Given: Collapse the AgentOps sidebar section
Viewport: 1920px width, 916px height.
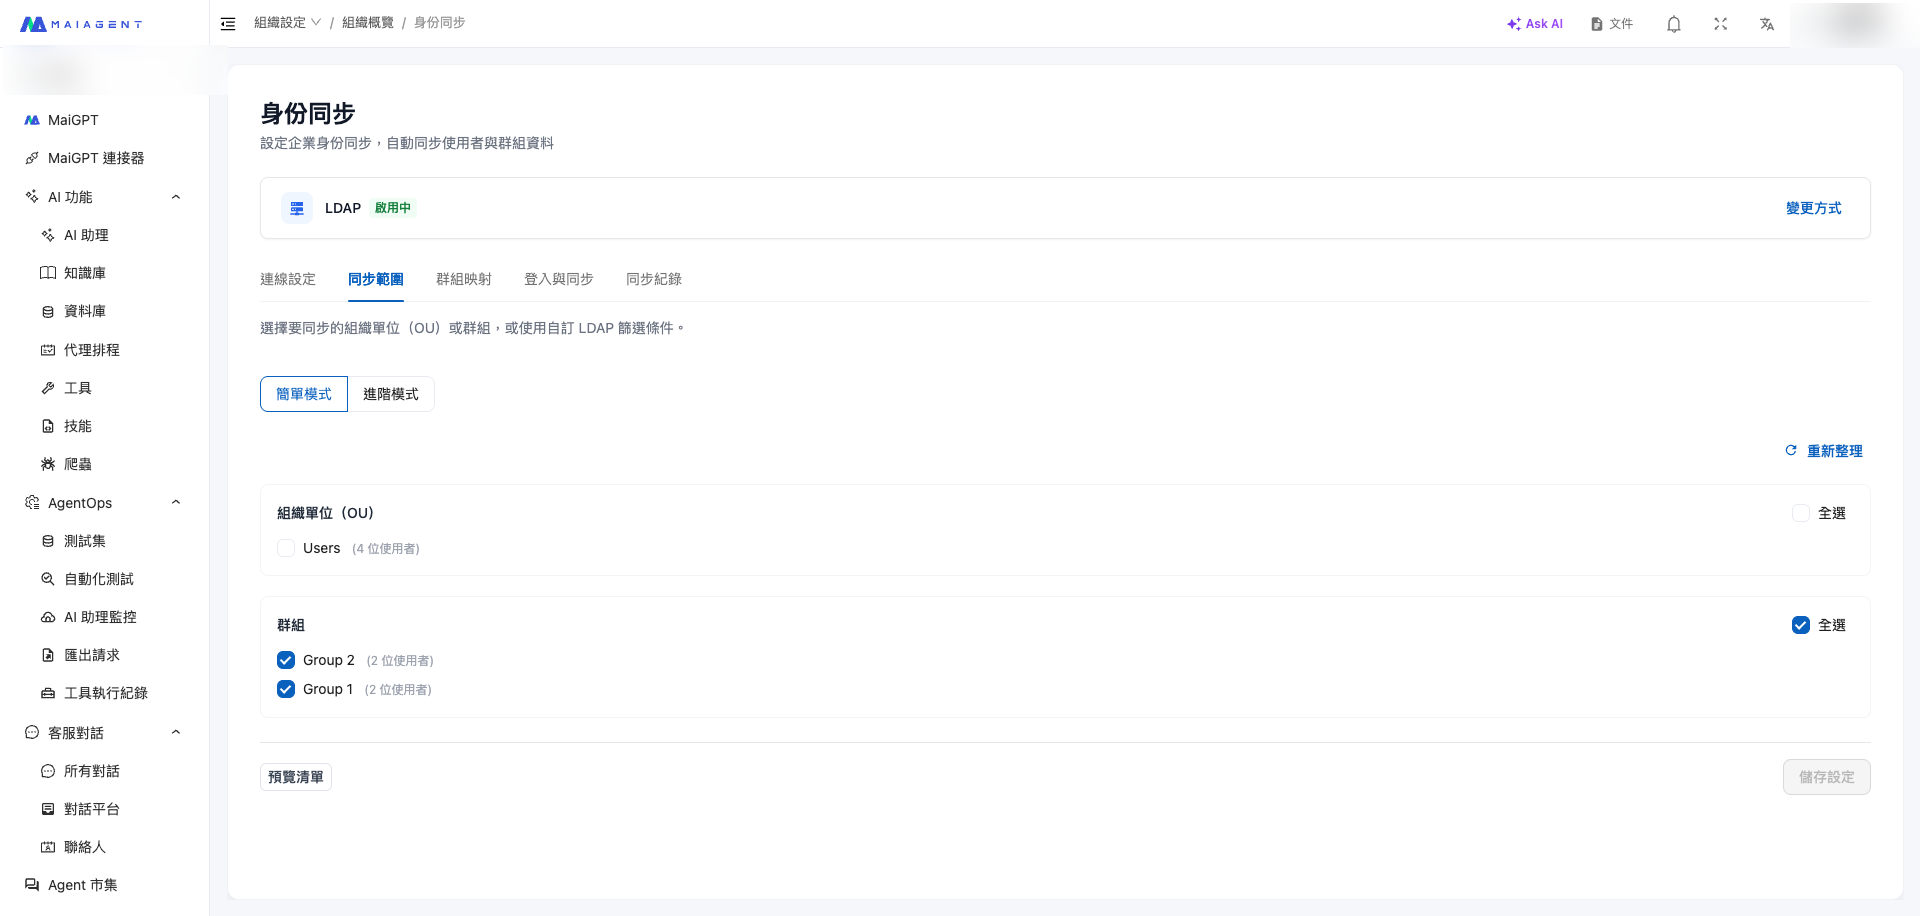Looking at the screenshot, I should (x=176, y=503).
